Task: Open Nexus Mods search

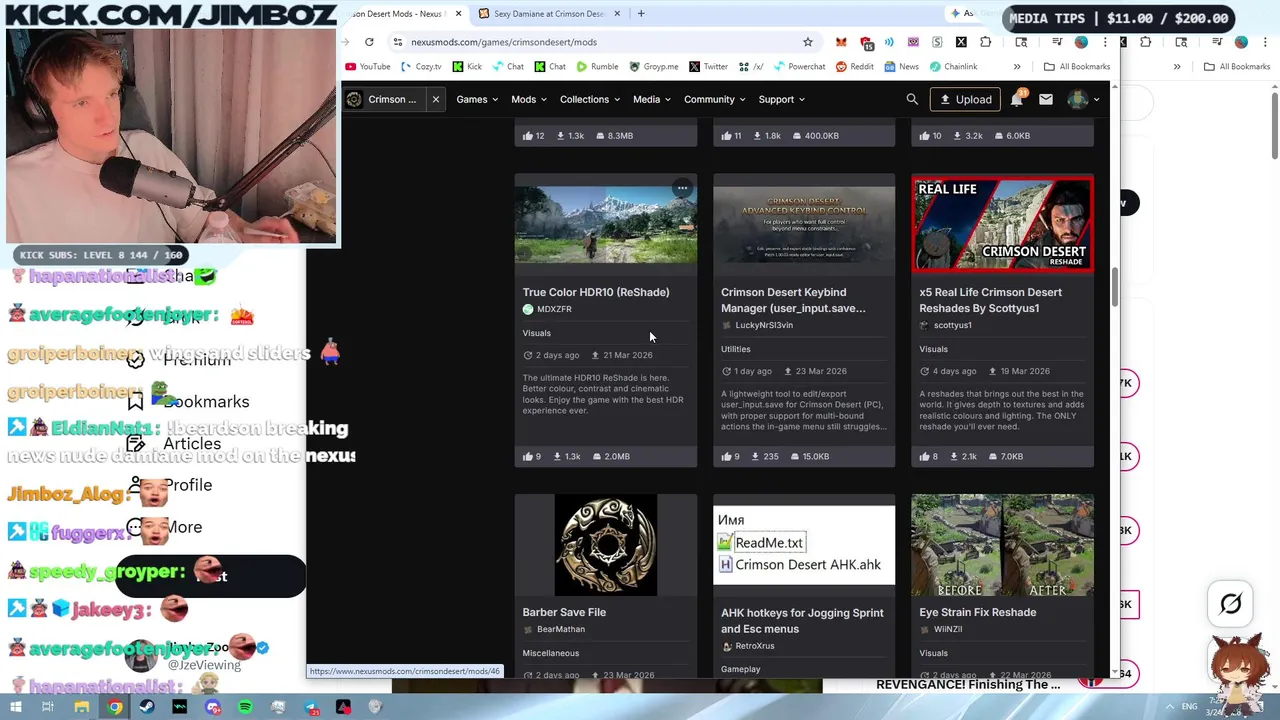Action: [912, 99]
